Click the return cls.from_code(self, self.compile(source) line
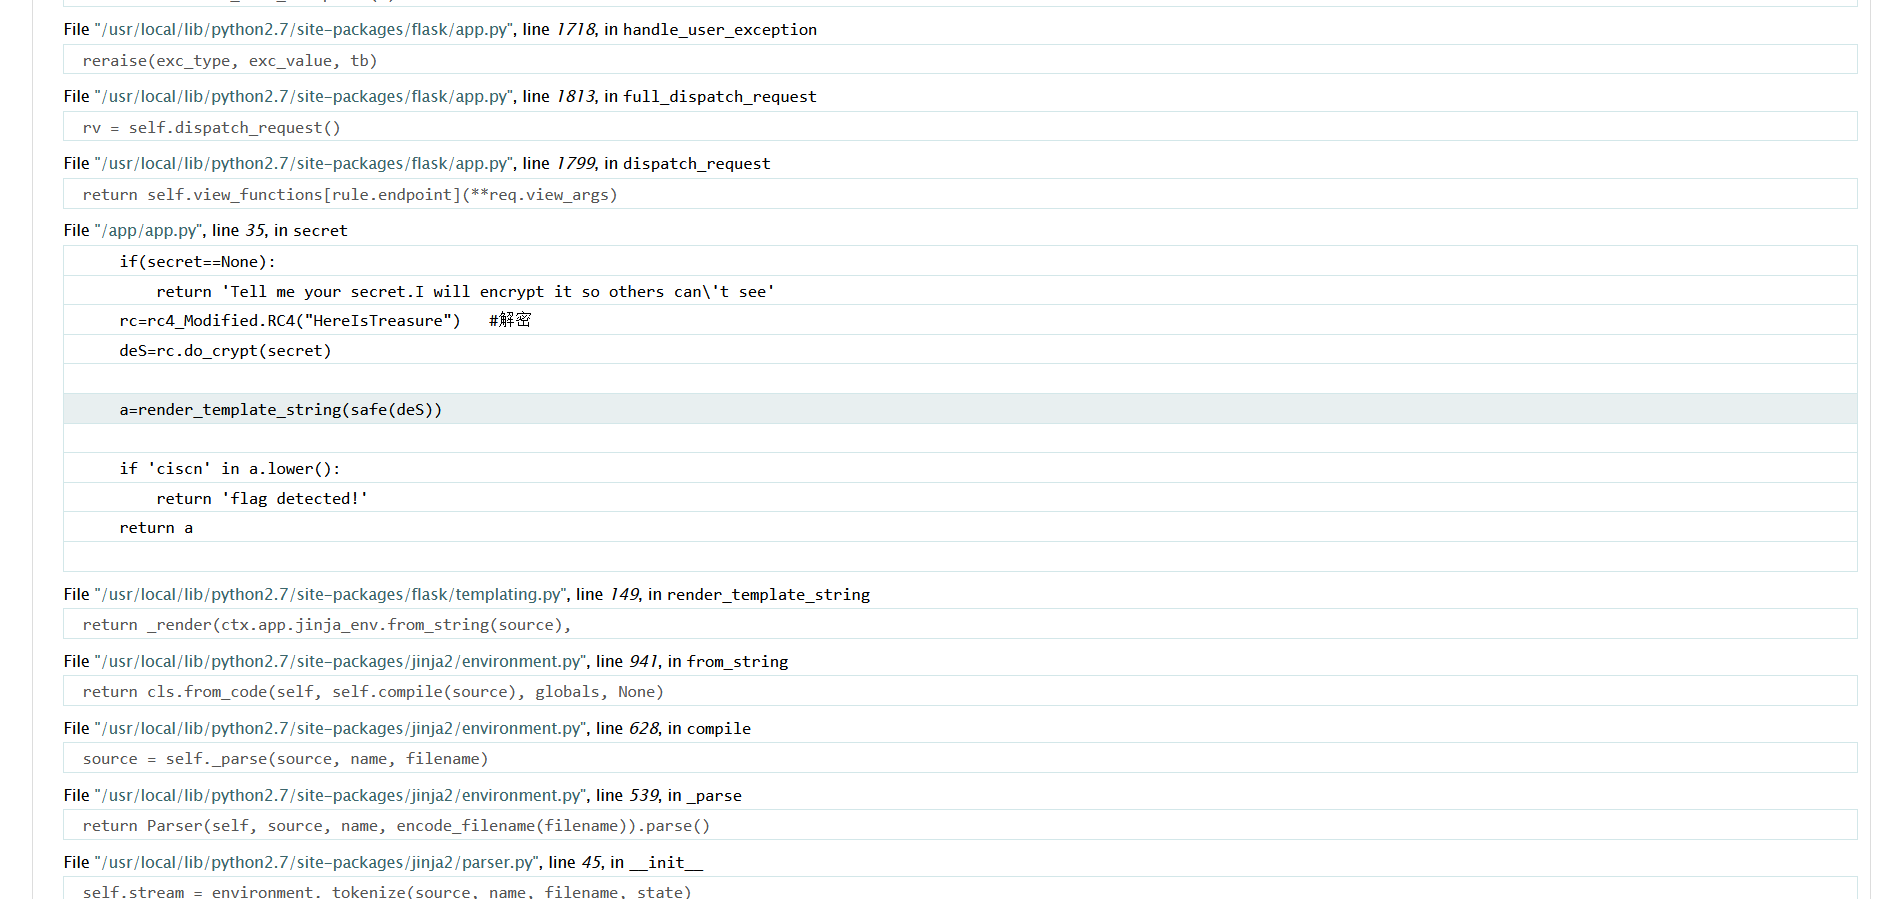This screenshot has width=1903, height=899. click(960, 691)
